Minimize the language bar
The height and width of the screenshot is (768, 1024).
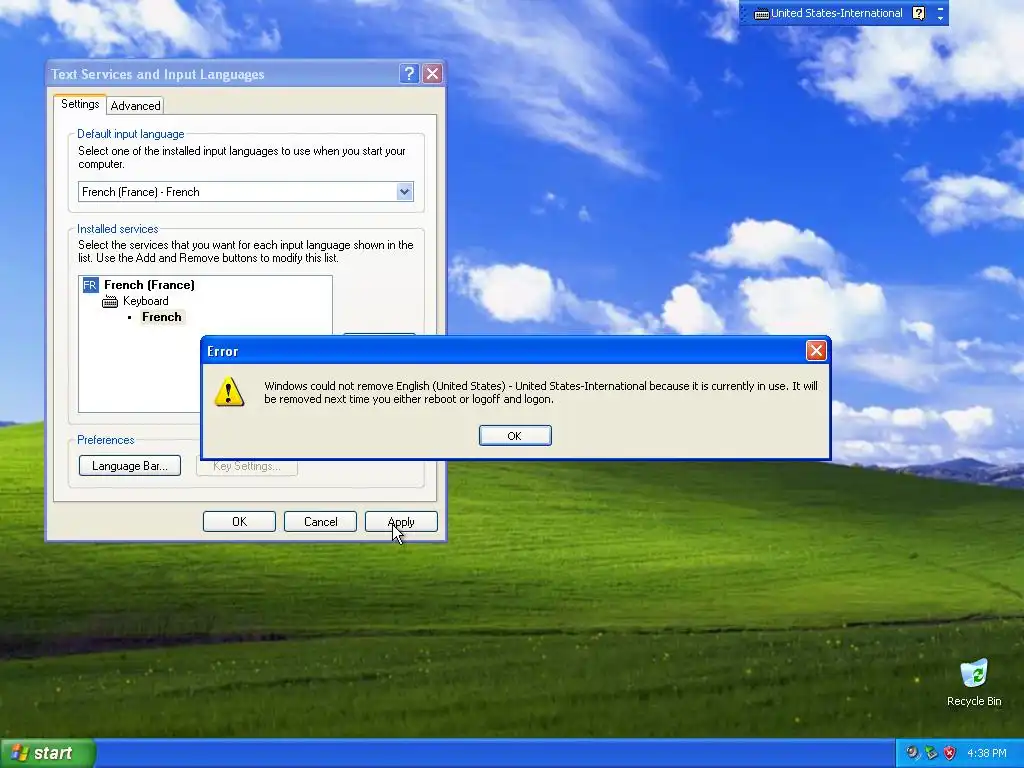[x=940, y=8]
